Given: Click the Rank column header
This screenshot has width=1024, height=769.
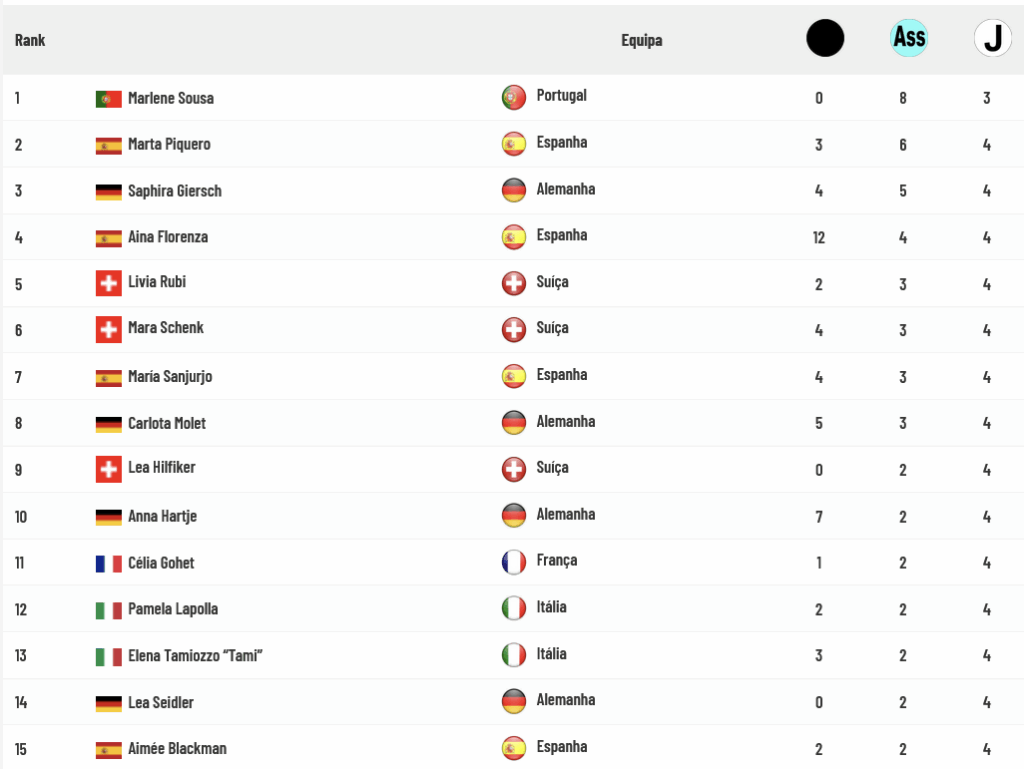Looking at the screenshot, I should pos(30,40).
